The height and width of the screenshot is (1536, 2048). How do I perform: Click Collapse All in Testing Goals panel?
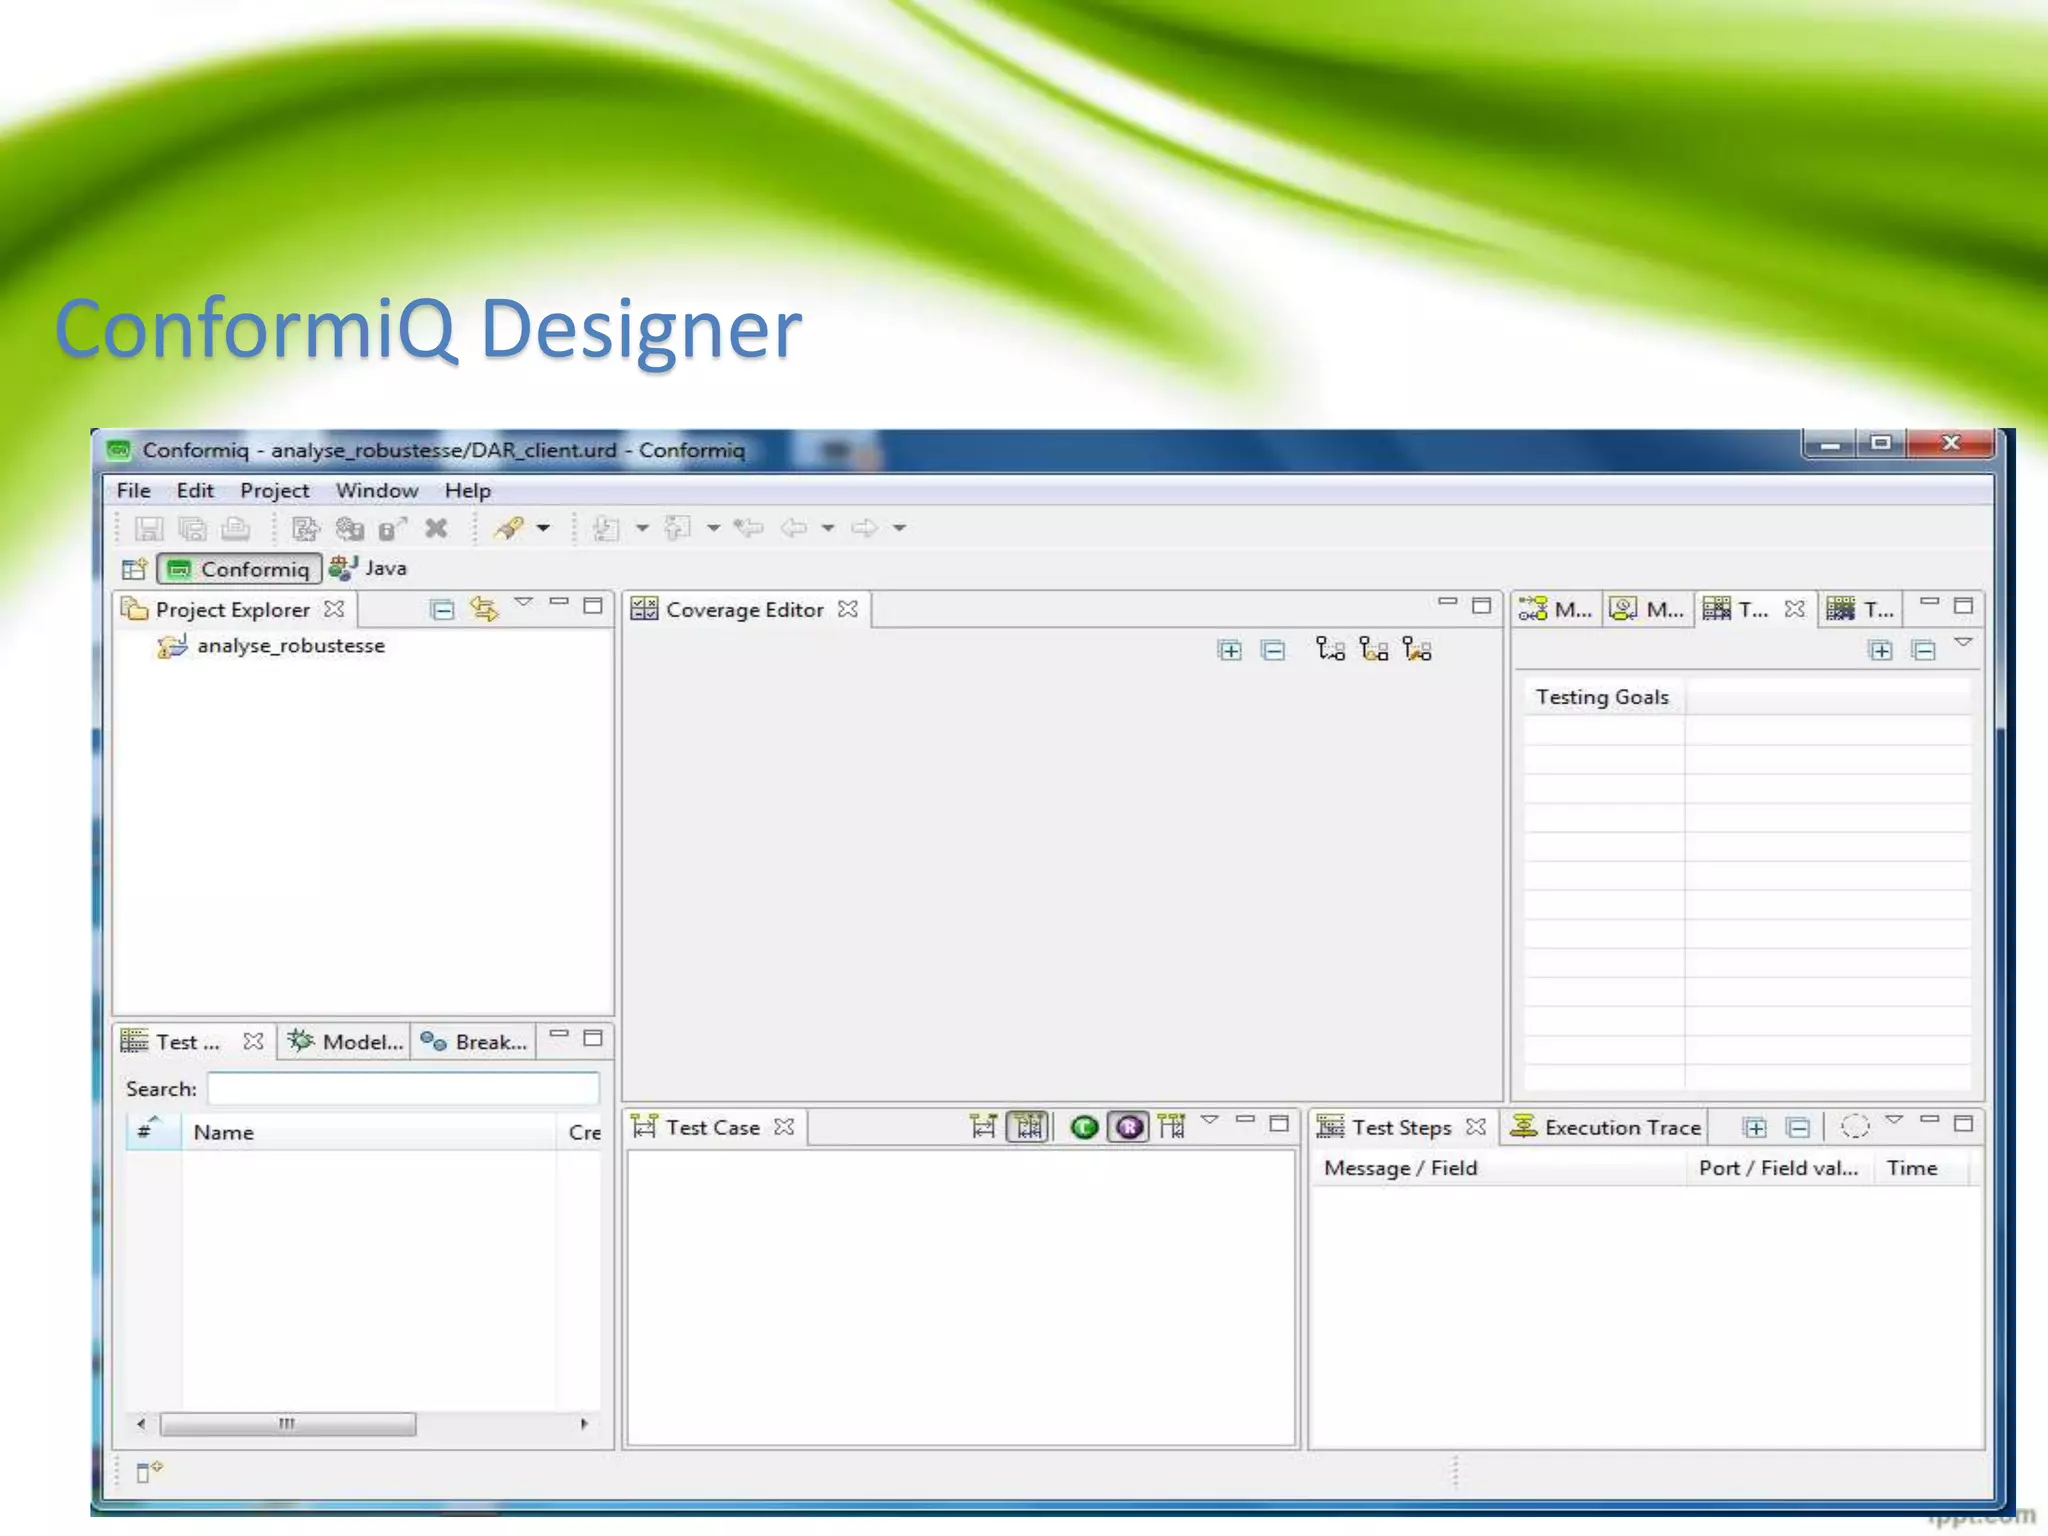point(1923,650)
